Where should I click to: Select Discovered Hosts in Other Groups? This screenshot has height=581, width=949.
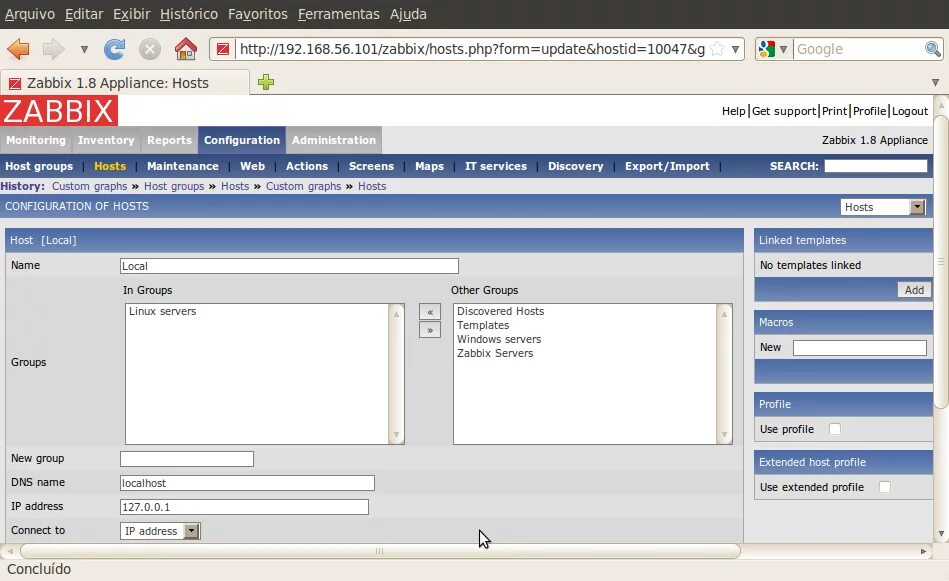tap(501, 311)
